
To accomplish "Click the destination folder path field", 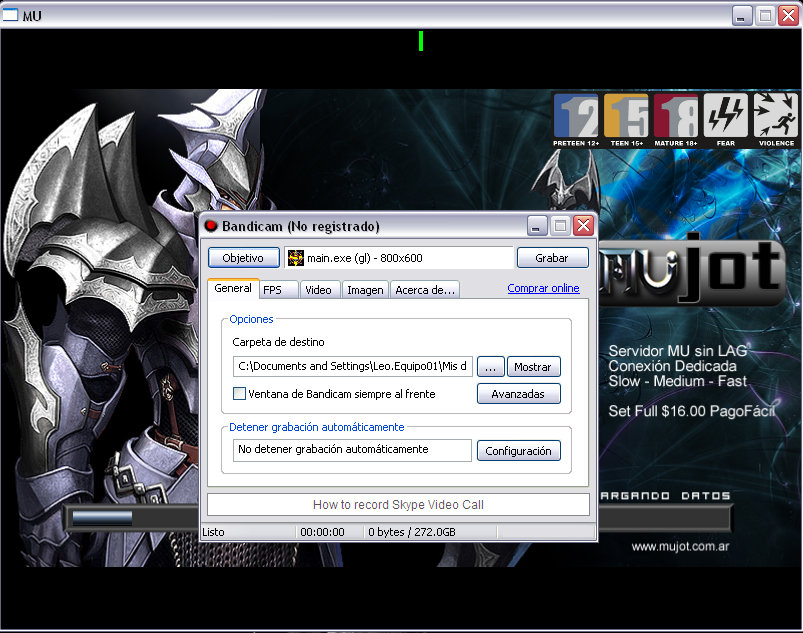I will click(352, 367).
